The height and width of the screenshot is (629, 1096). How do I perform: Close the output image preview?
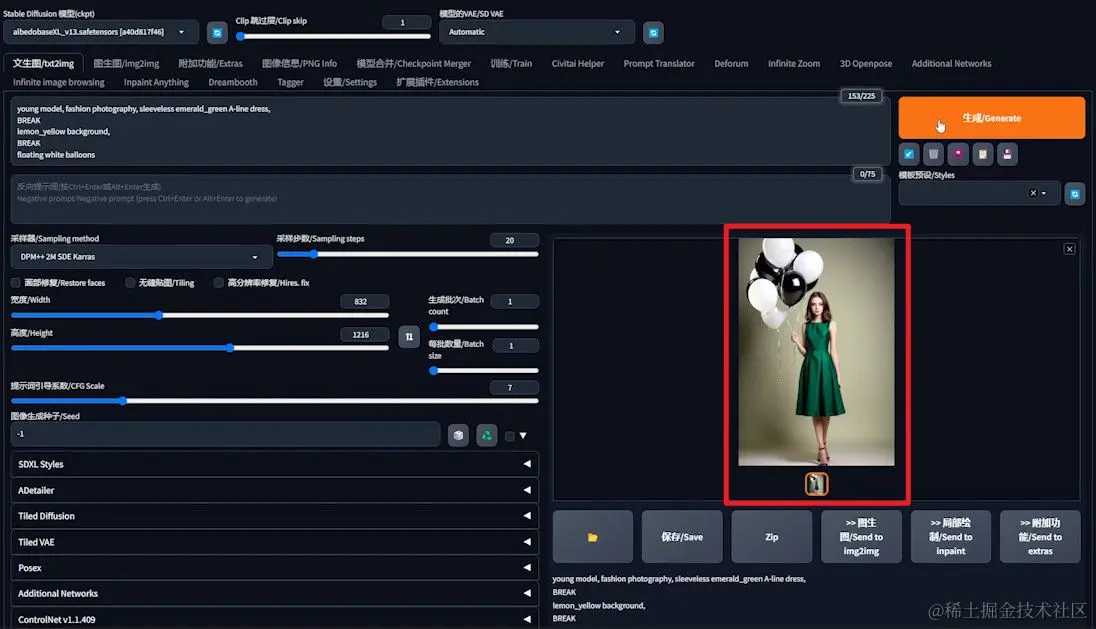(1069, 249)
